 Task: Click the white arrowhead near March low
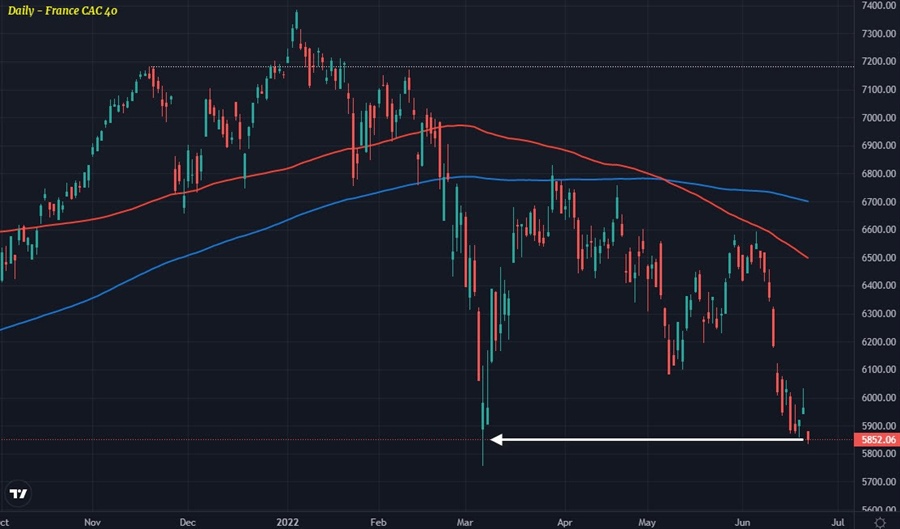494,438
